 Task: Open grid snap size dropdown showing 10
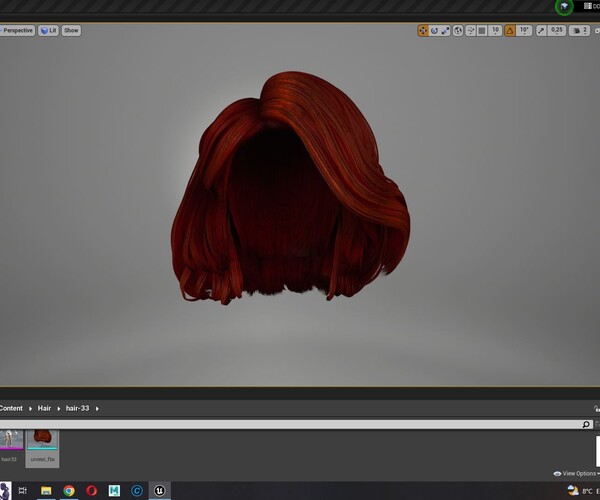click(x=495, y=31)
